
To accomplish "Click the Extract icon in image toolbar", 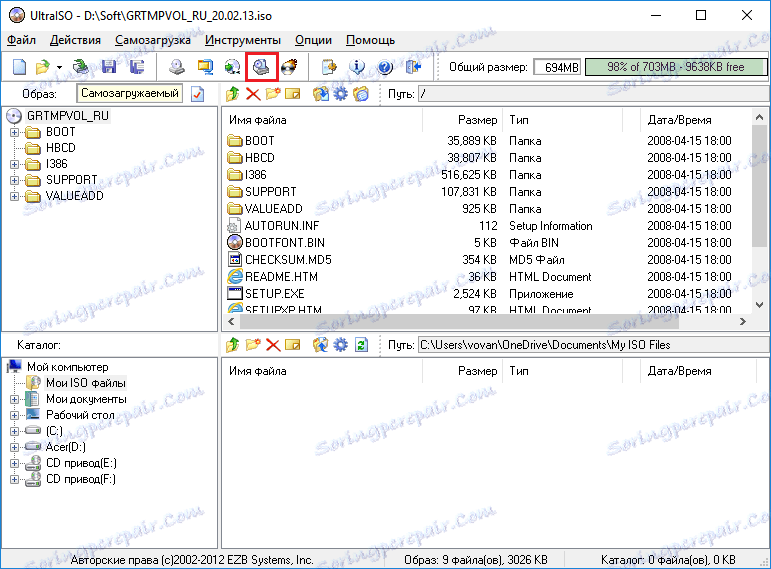I will point(321,93).
